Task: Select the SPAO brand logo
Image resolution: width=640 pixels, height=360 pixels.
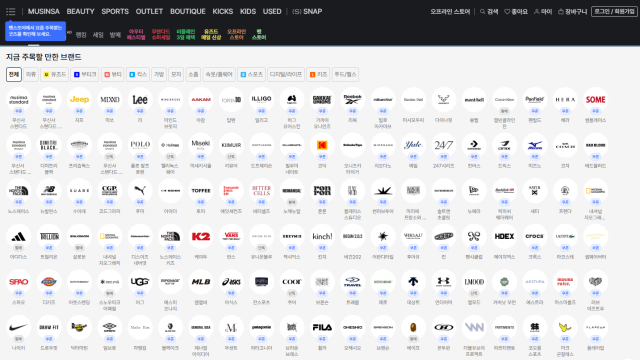Action: pos(18,282)
